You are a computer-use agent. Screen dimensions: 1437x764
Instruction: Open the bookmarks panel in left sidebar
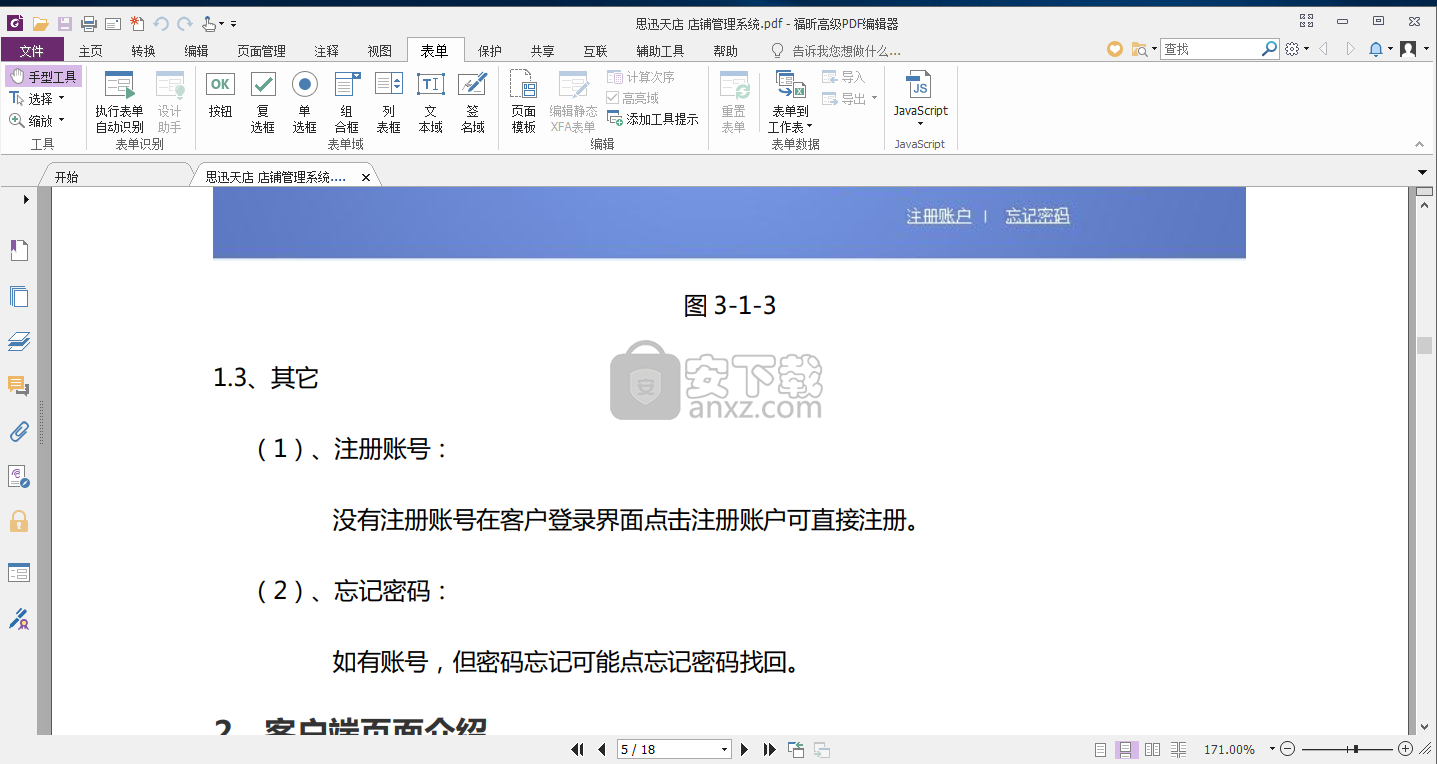coord(19,250)
